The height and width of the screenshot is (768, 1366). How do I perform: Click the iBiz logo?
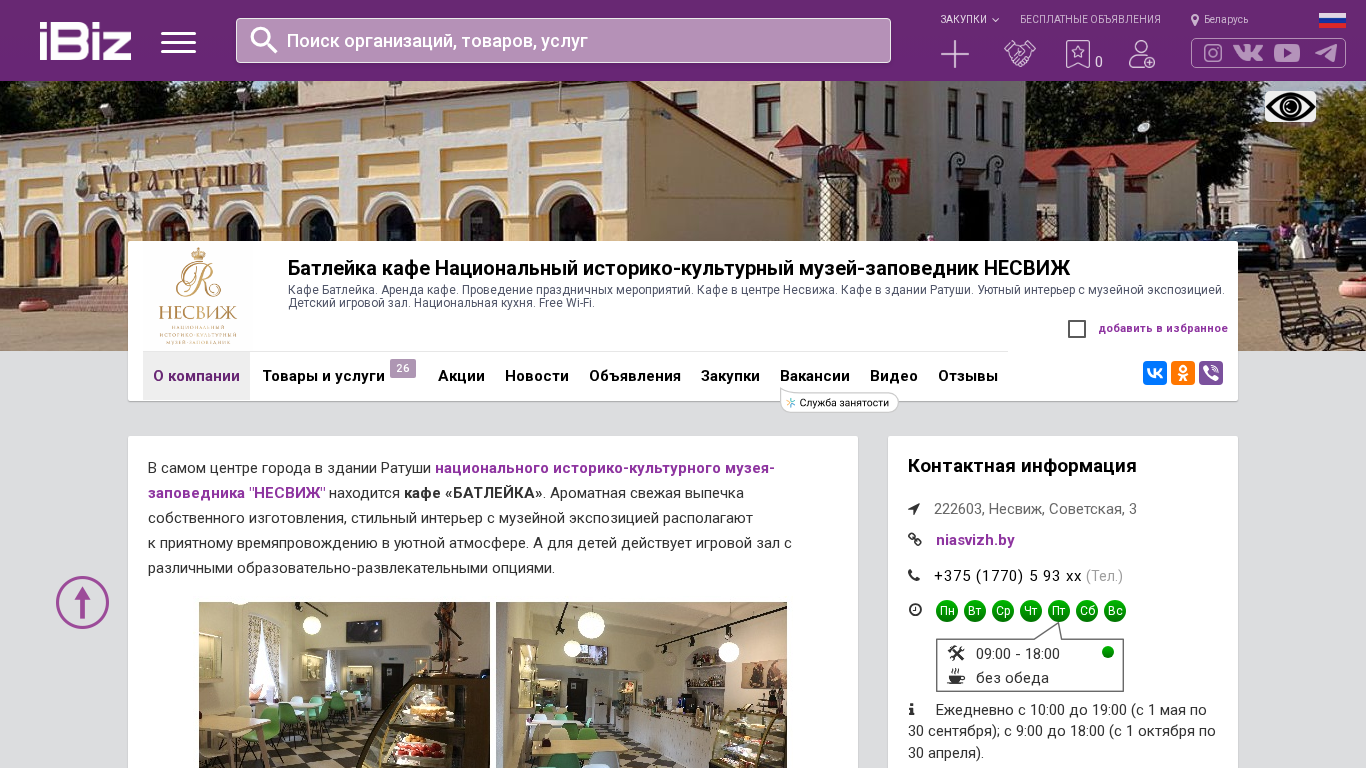tap(85, 41)
